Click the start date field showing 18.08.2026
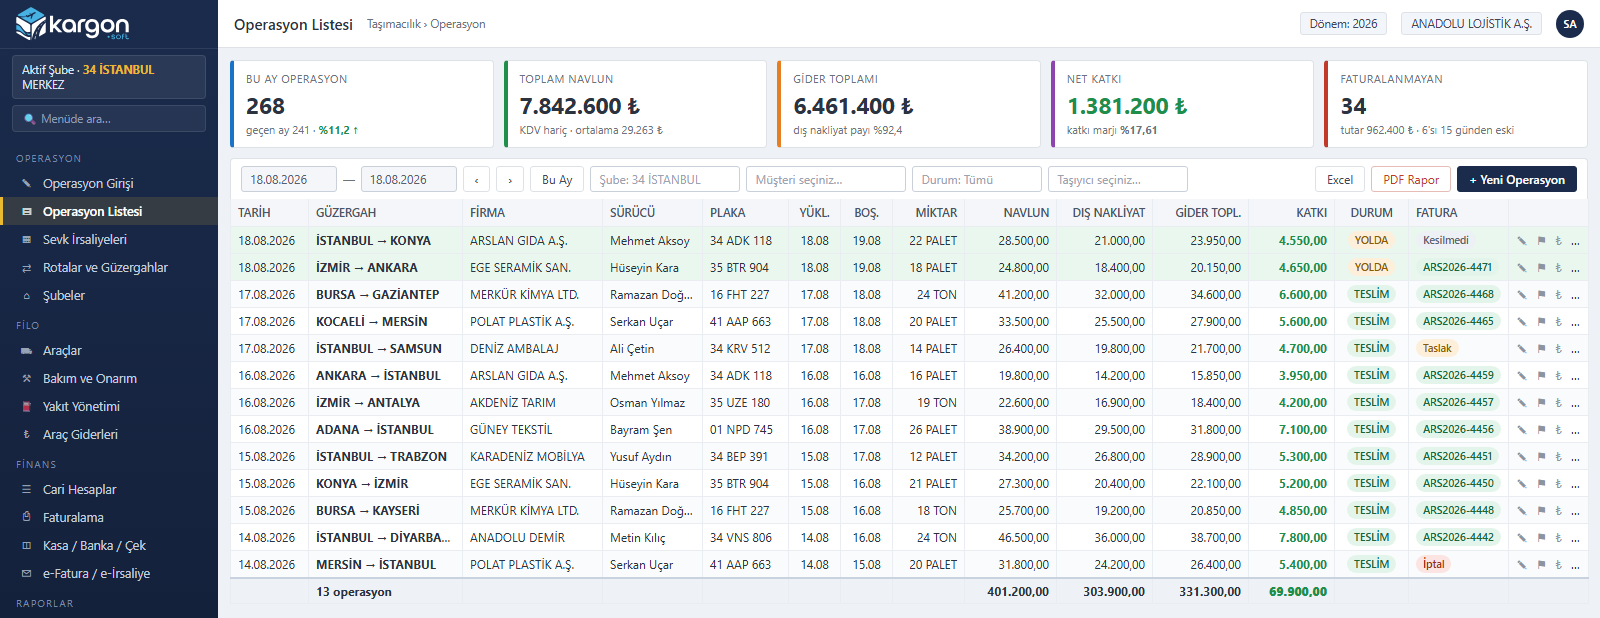 (289, 180)
